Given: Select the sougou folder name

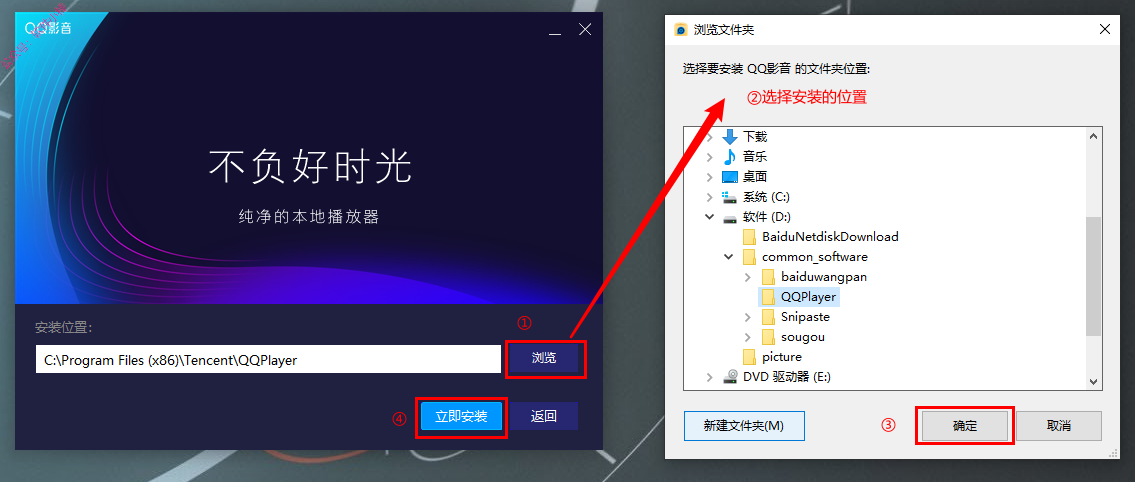Looking at the screenshot, I should (x=803, y=337).
